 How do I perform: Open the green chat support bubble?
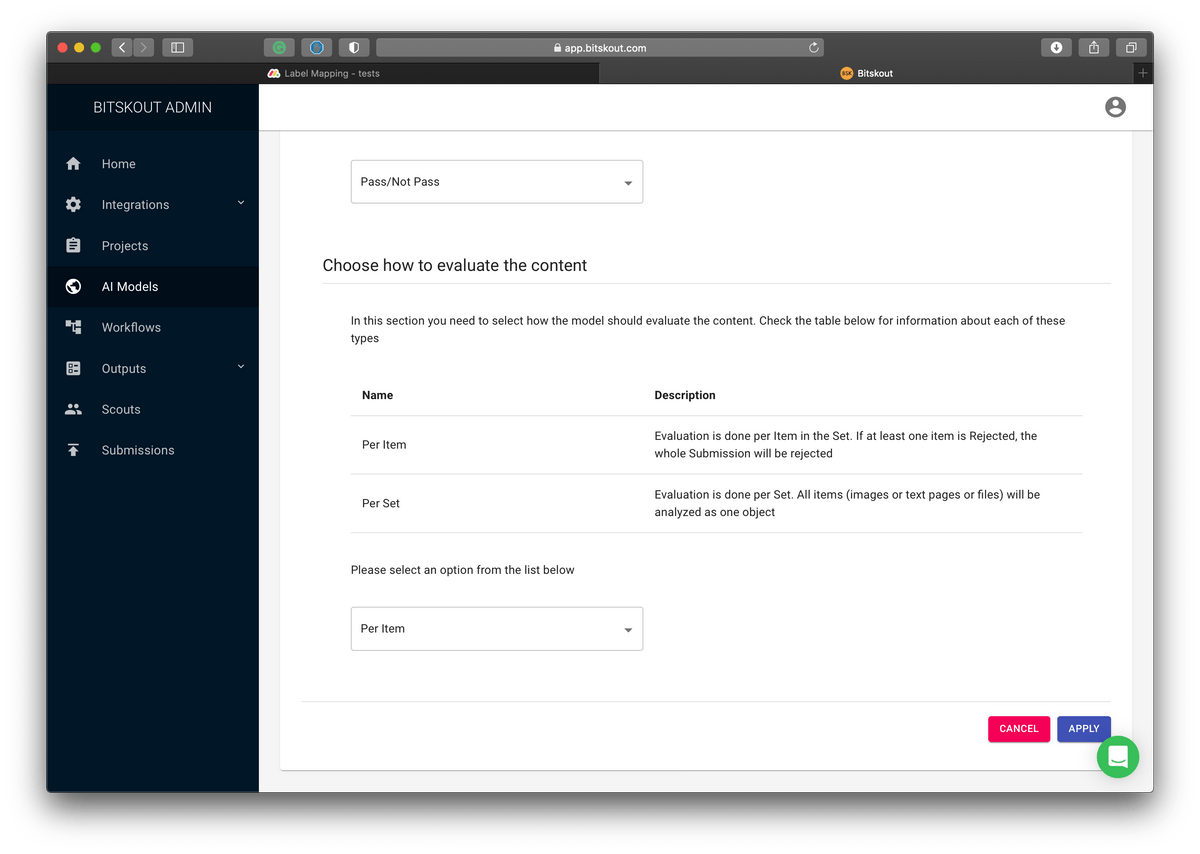click(1118, 757)
